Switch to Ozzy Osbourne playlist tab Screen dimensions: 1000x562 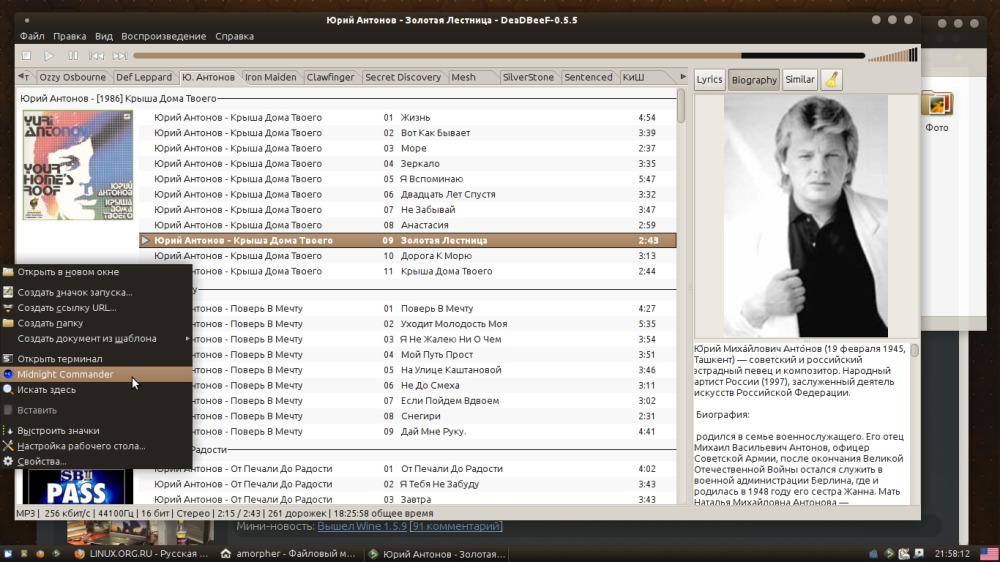tap(73, 77)
